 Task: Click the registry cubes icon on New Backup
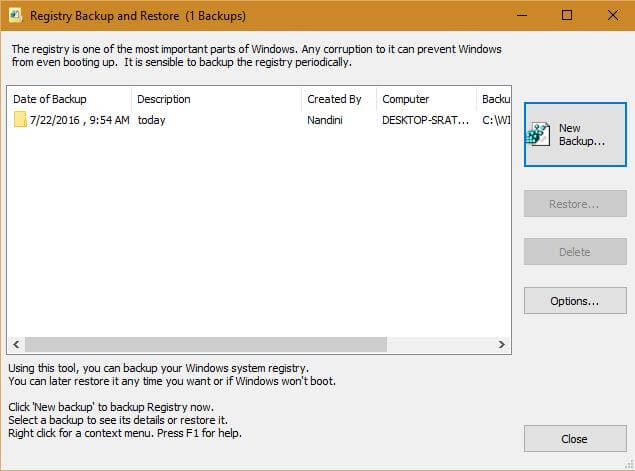coord(538,134)
